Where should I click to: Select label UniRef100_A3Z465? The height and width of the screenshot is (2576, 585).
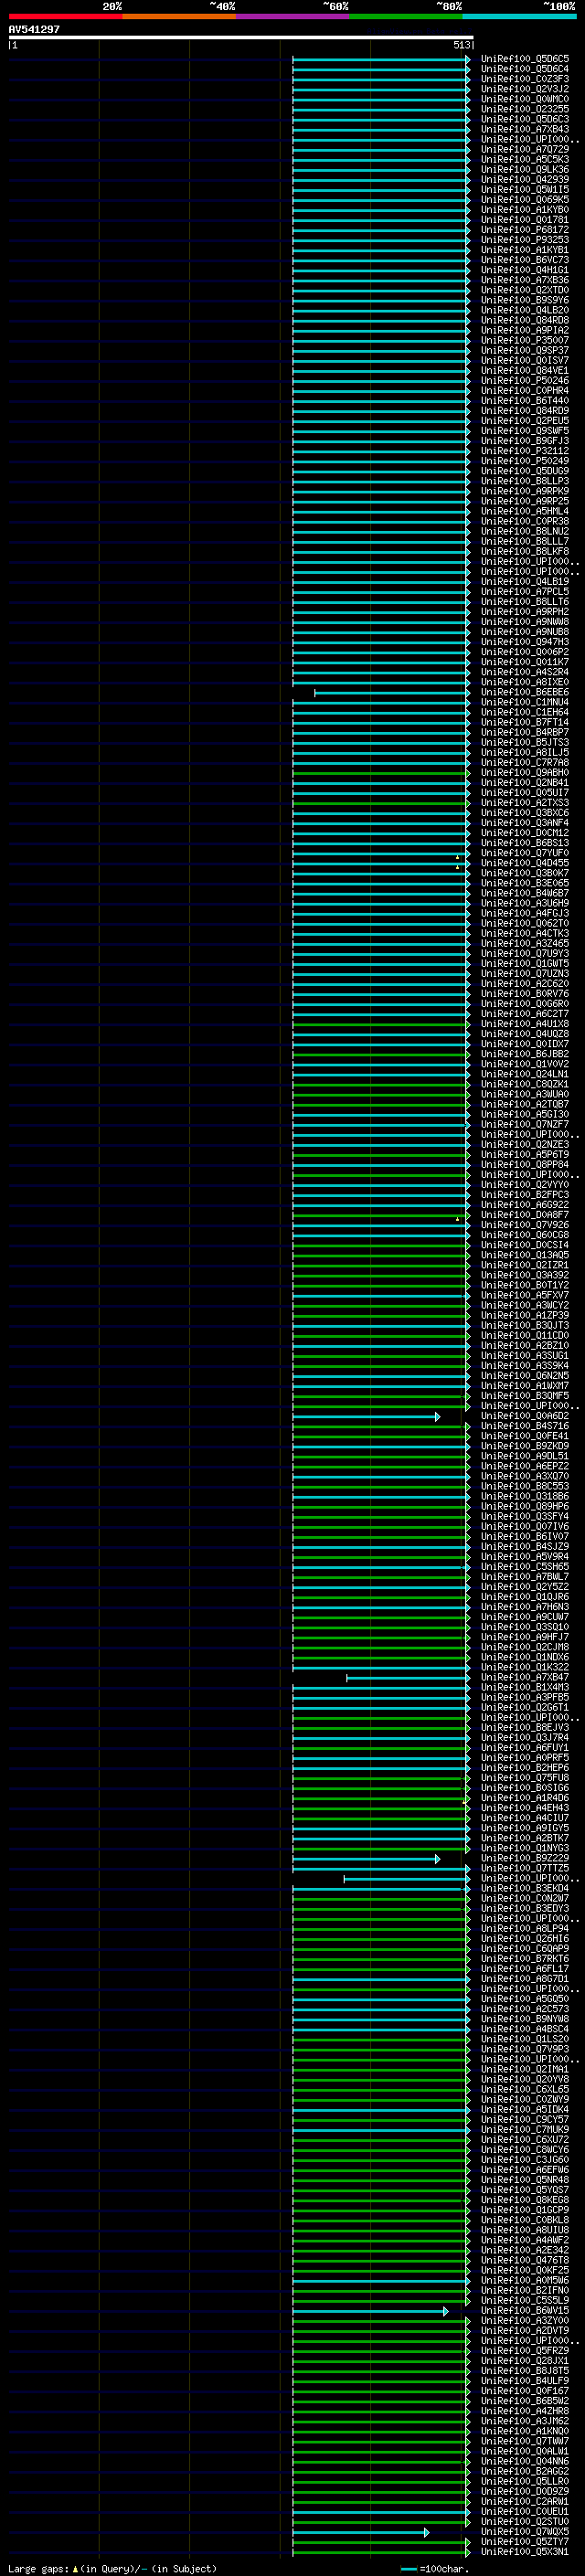[524, 943]
